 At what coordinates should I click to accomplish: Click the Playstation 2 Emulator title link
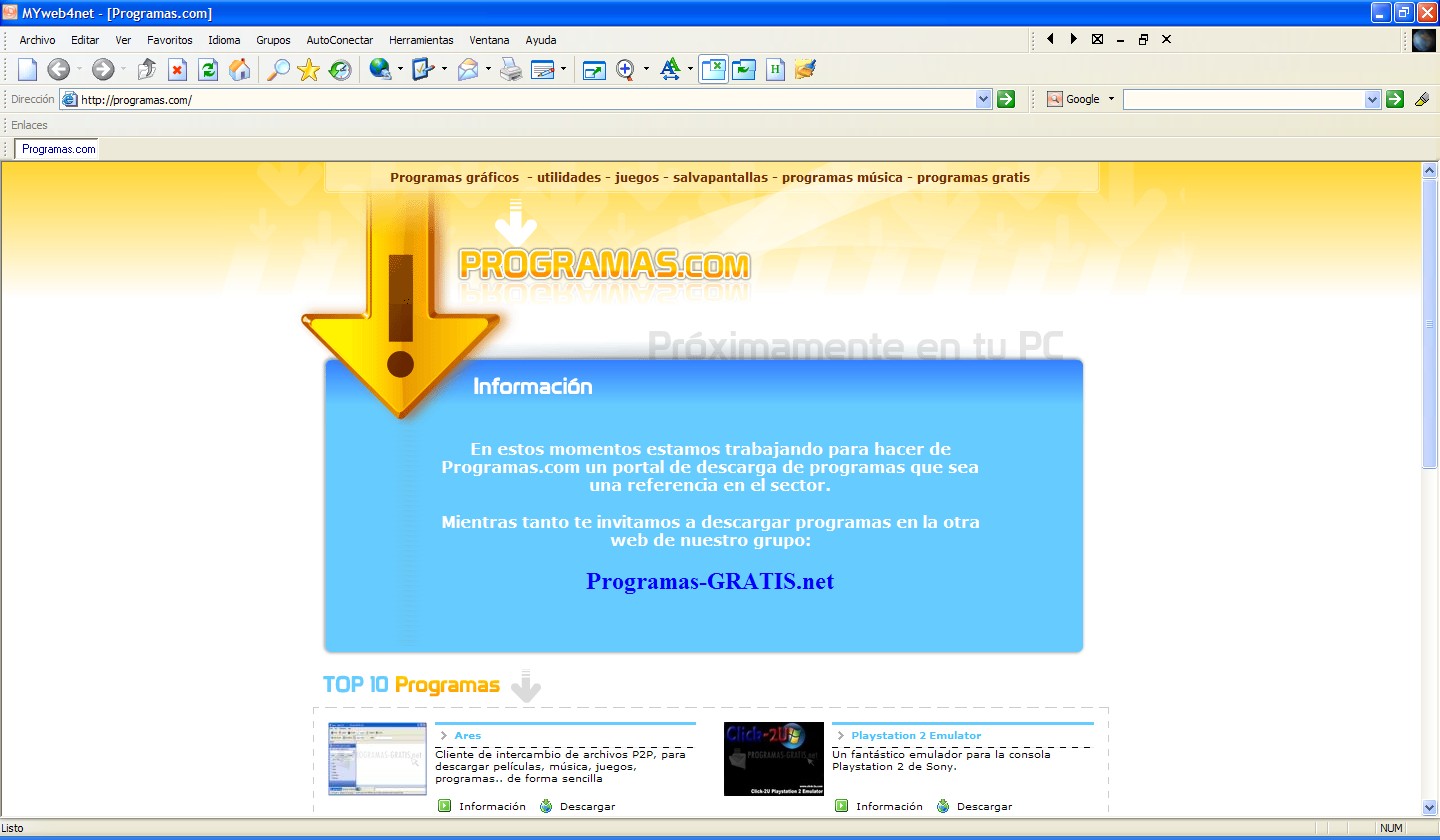916,735
